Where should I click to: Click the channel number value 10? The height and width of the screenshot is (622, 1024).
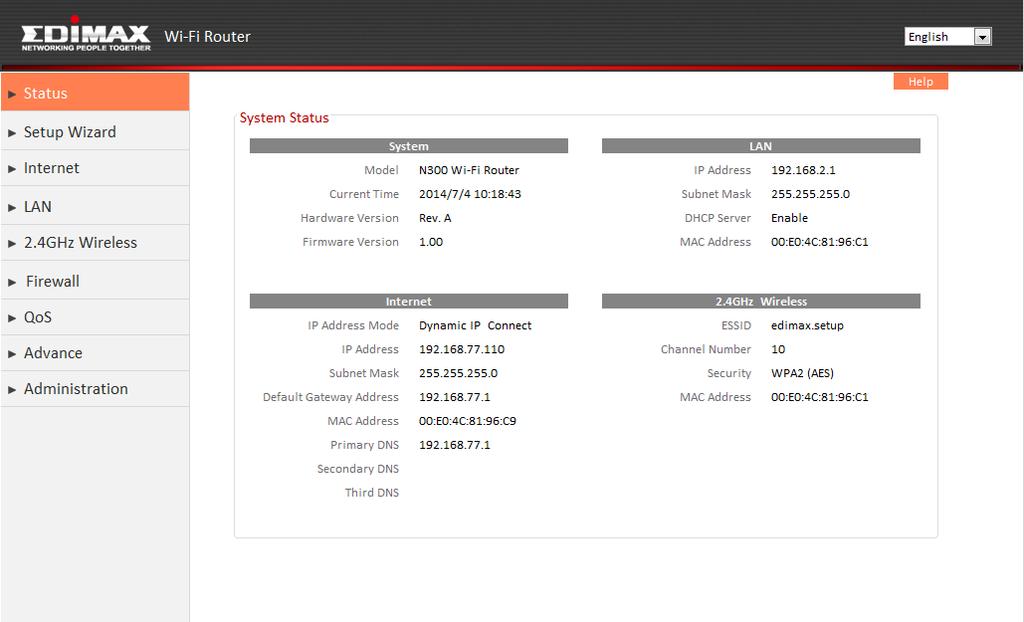pos(778,350)
